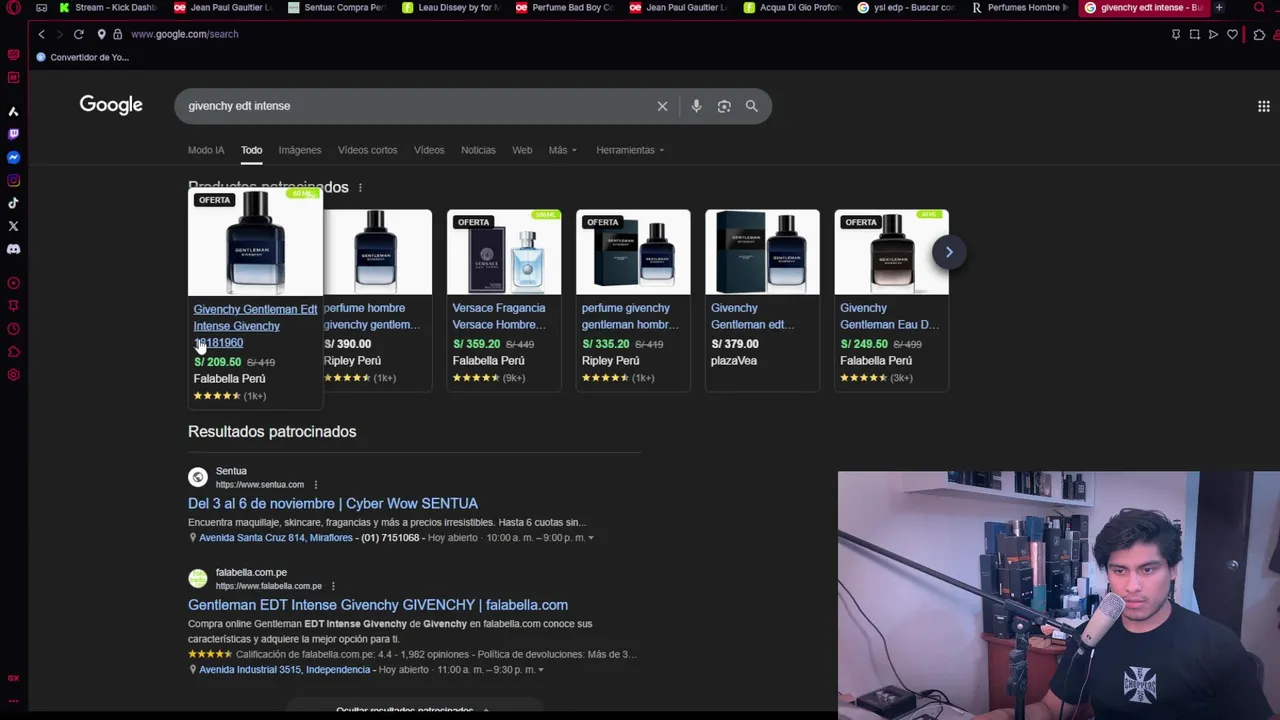Select the Web search tab
The width and height of the screenshot is (1280, 720).
[522, 150]
